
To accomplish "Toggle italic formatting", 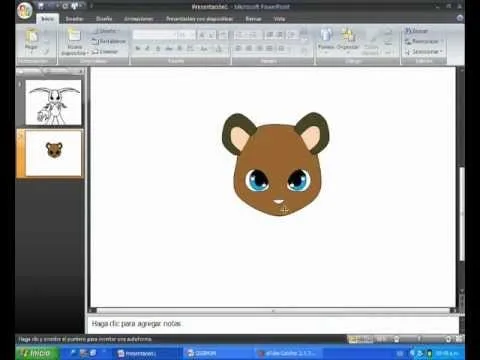I will pyautogui.click(x=148, y=49).
